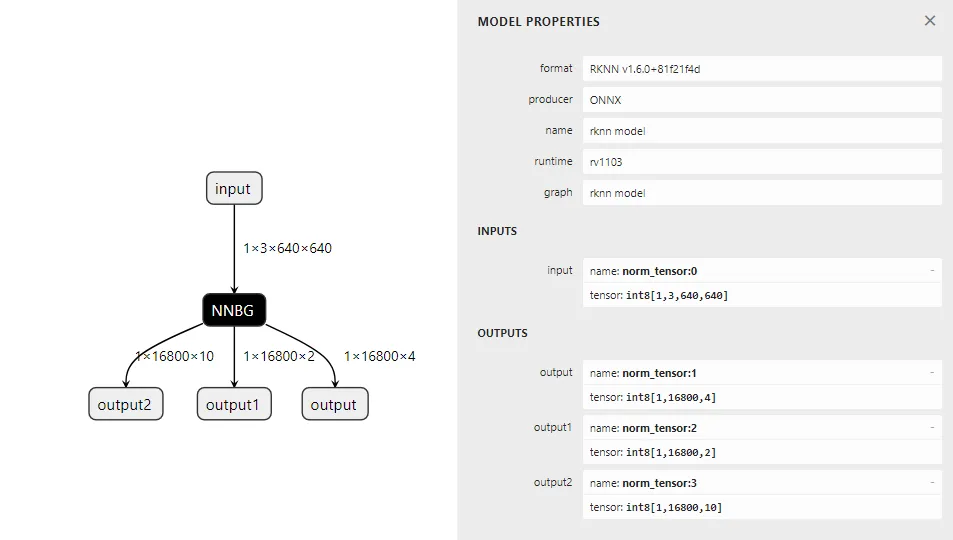
Task: Click tensor int8[1,3,640,640] text
Action: coord(659,296)
